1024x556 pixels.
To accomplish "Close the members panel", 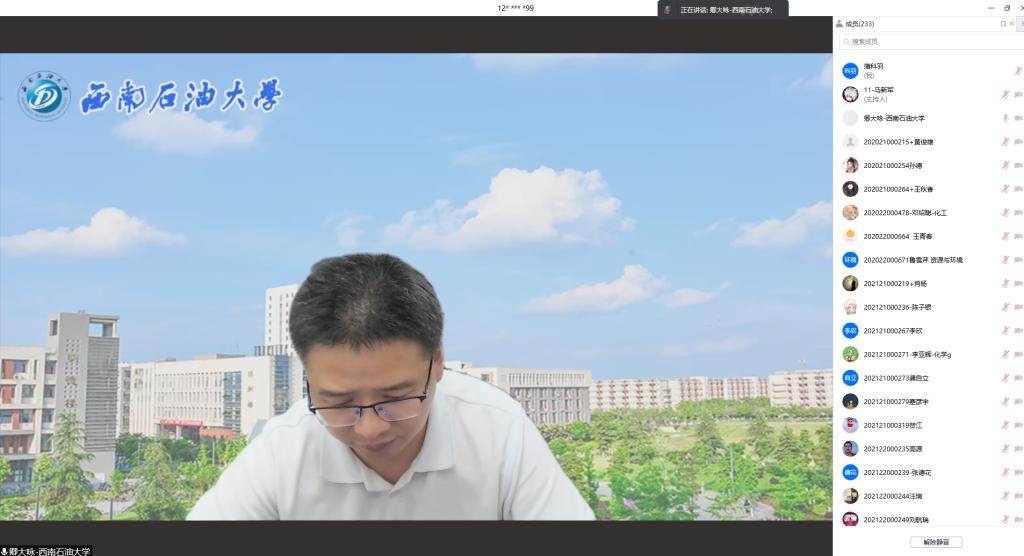I will pos(1013,23).
